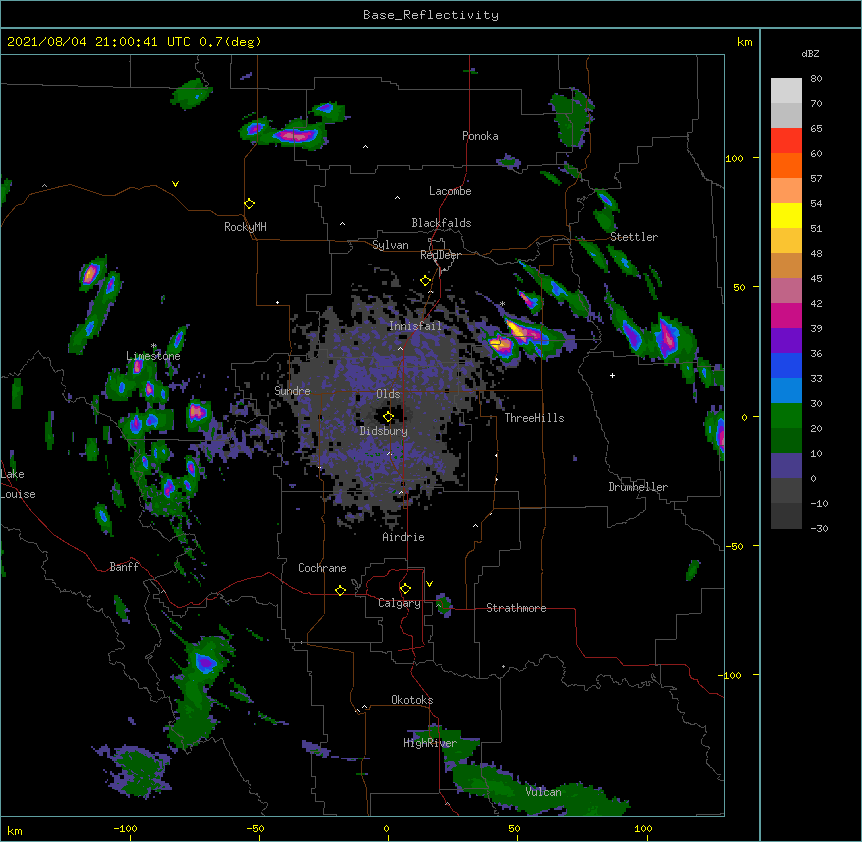Pick the dark orange 57-60 dBZ legend swatch

[786, 165]
